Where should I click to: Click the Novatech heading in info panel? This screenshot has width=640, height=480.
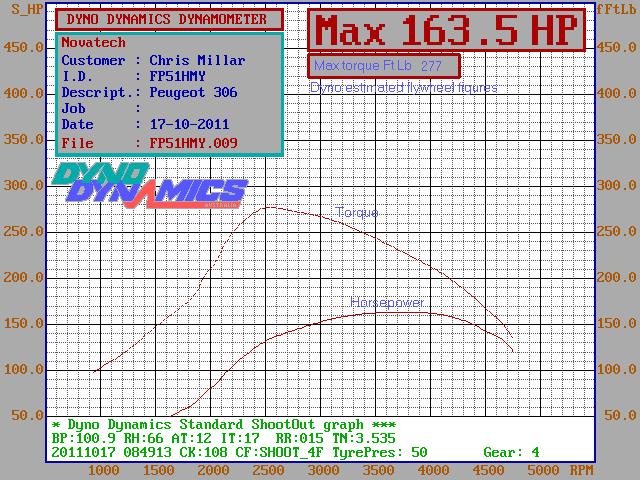click(x=94, y=43)
